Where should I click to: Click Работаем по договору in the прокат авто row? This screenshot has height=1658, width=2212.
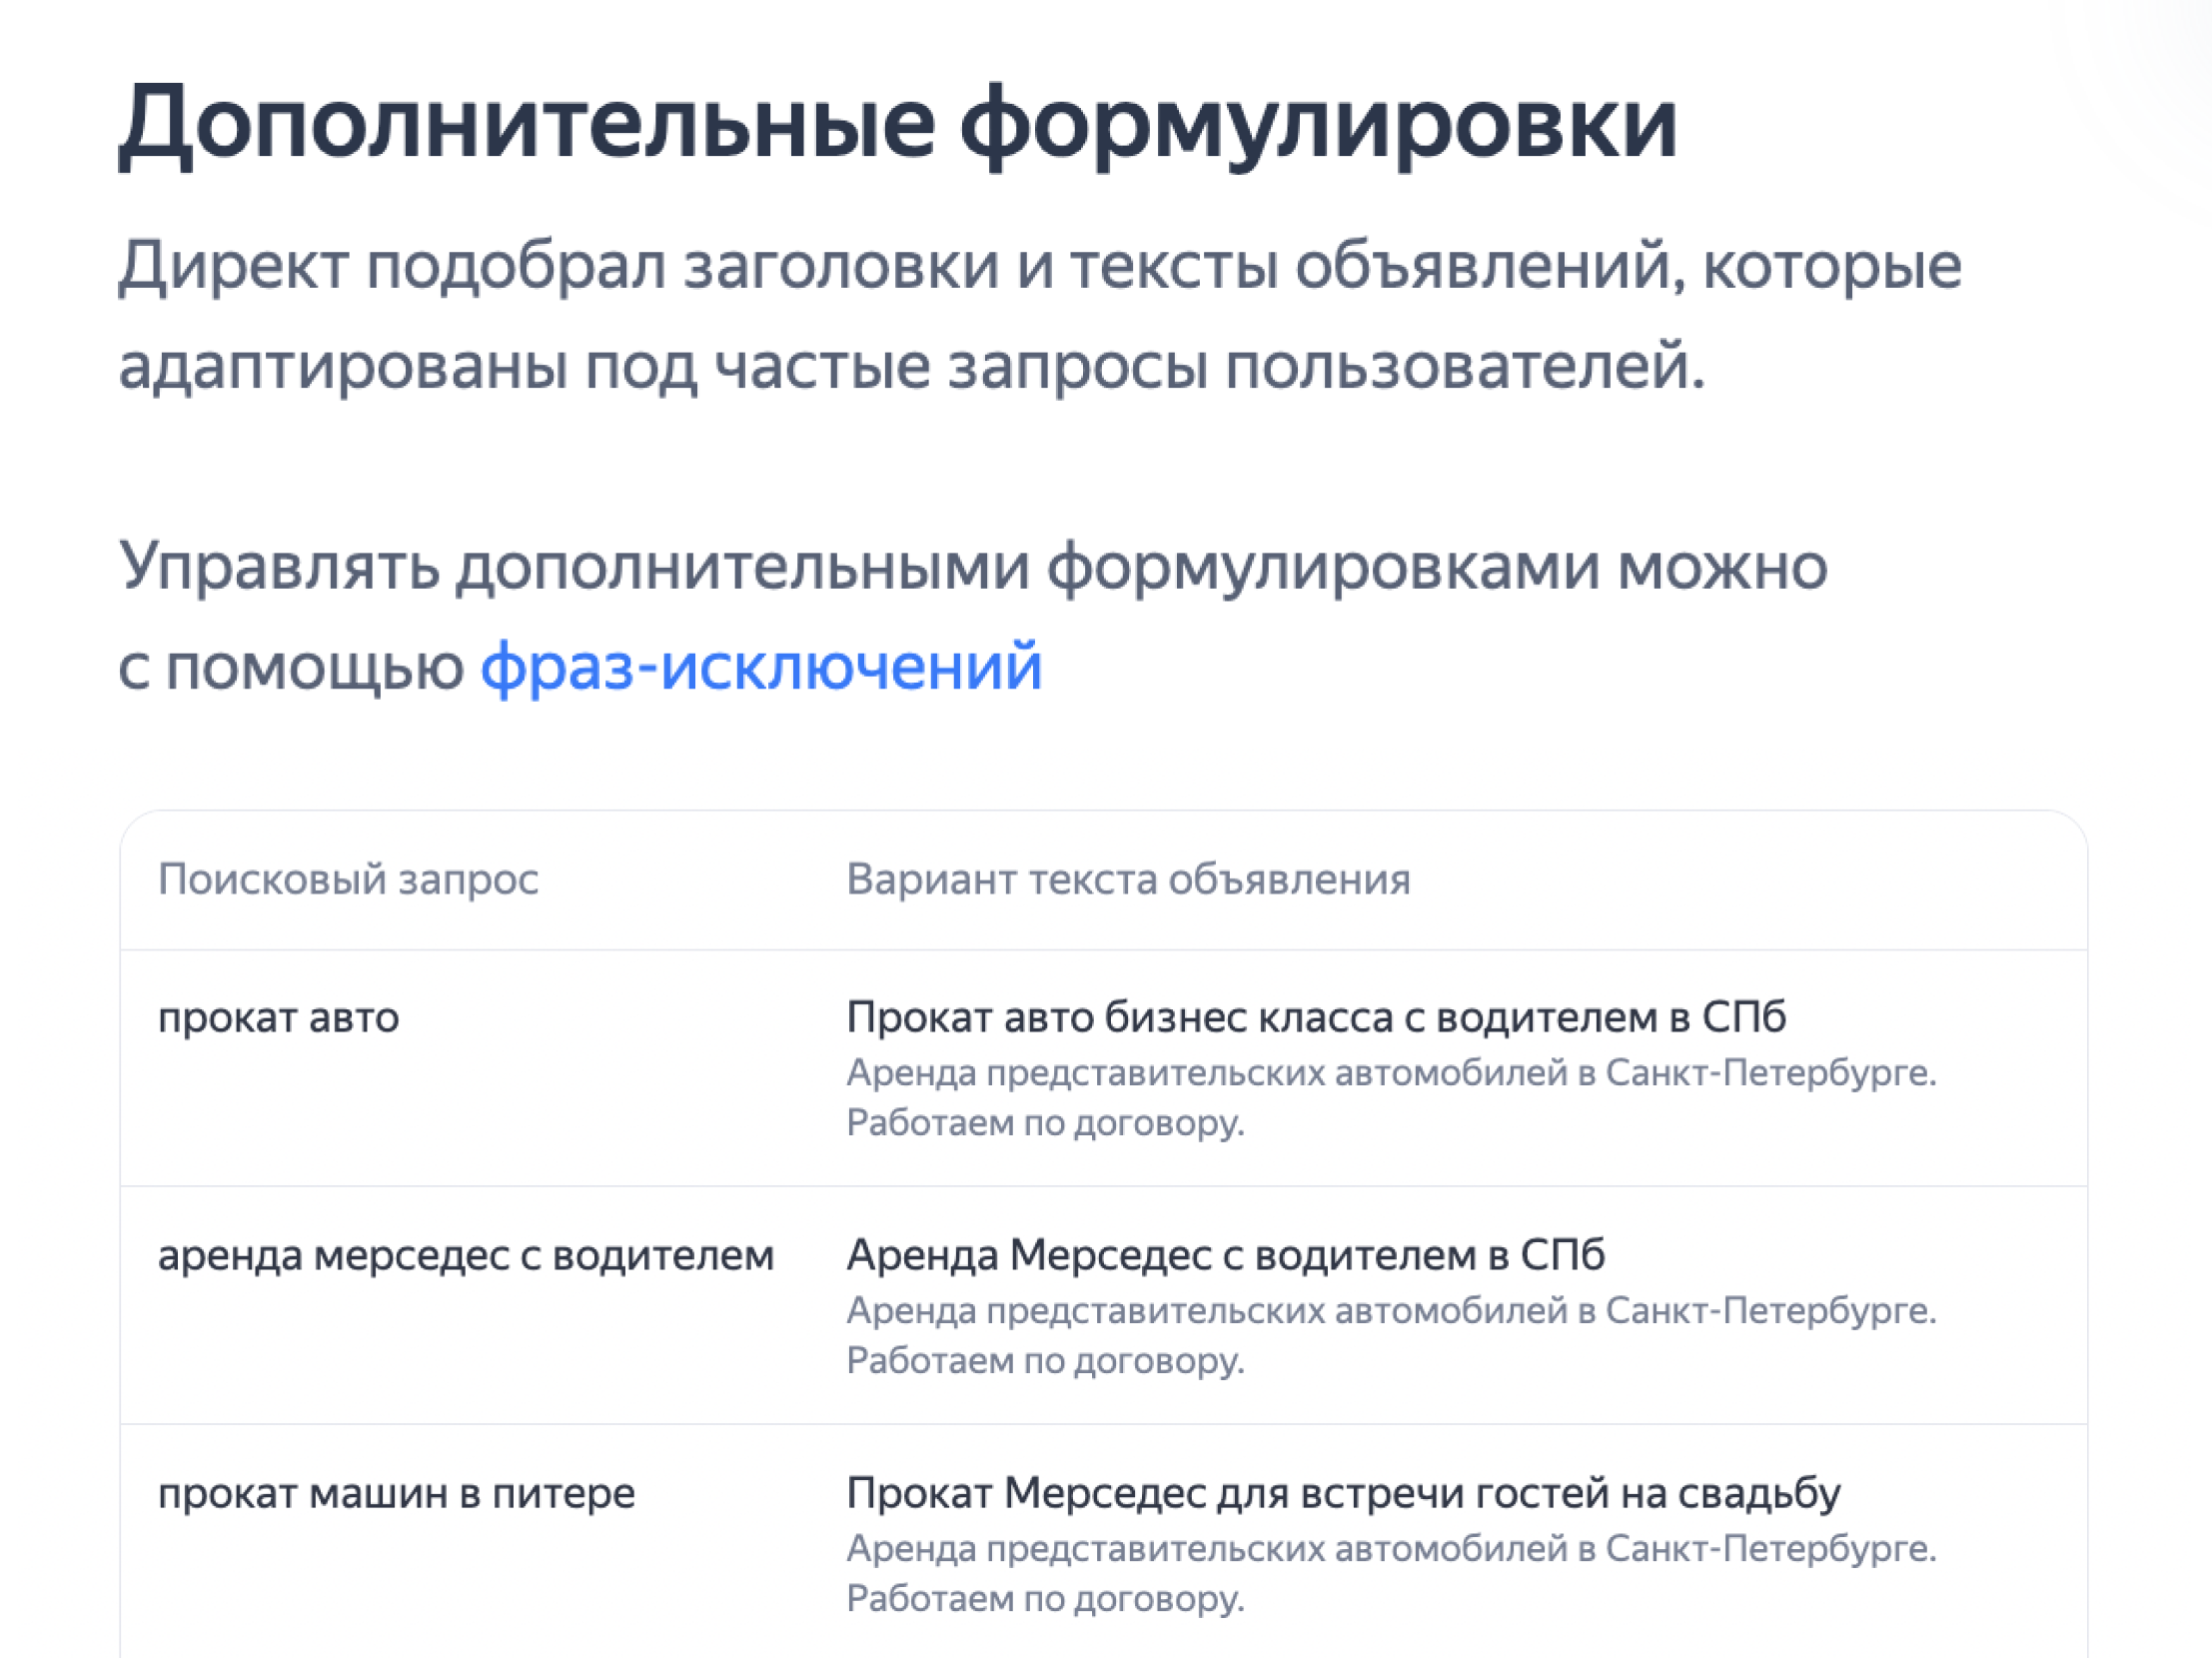coord(1045,1123)
